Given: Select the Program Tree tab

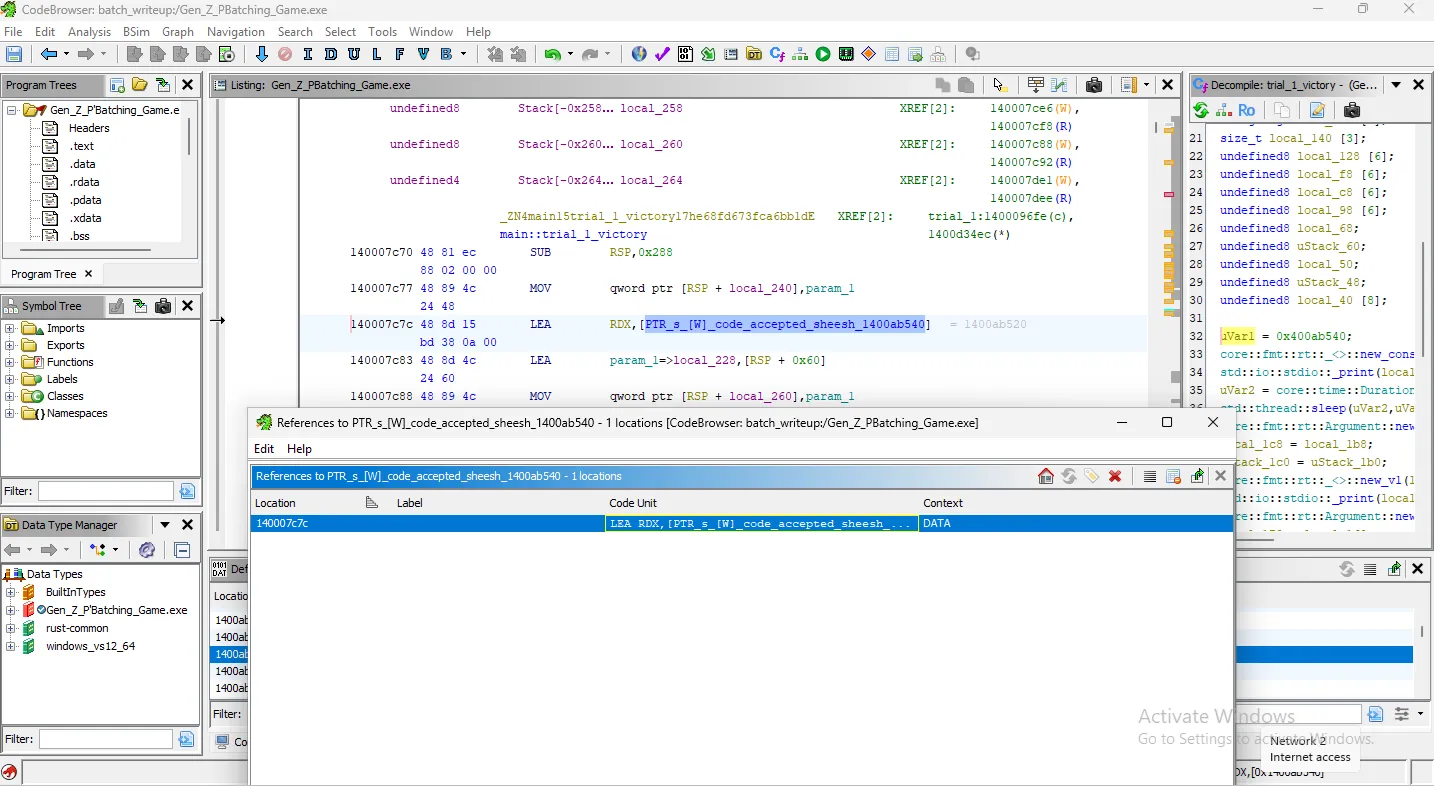Looking at the screenshot, I should [44, 274].
